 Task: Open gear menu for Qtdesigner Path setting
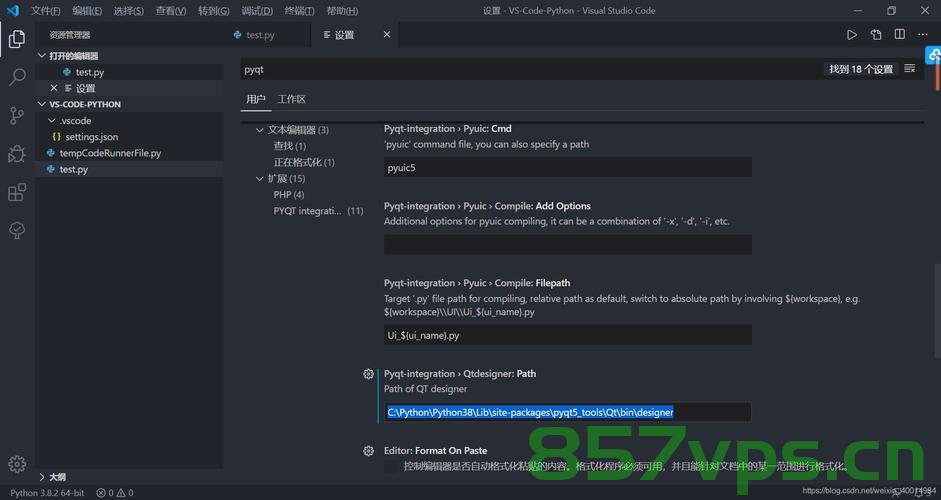(x=368, y=374)
